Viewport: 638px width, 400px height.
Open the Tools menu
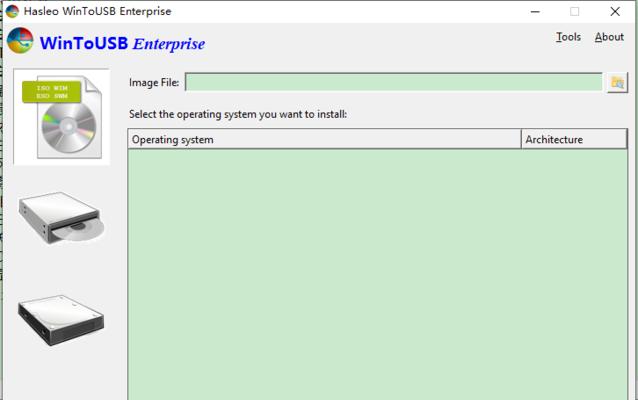[x=568, y=37]
